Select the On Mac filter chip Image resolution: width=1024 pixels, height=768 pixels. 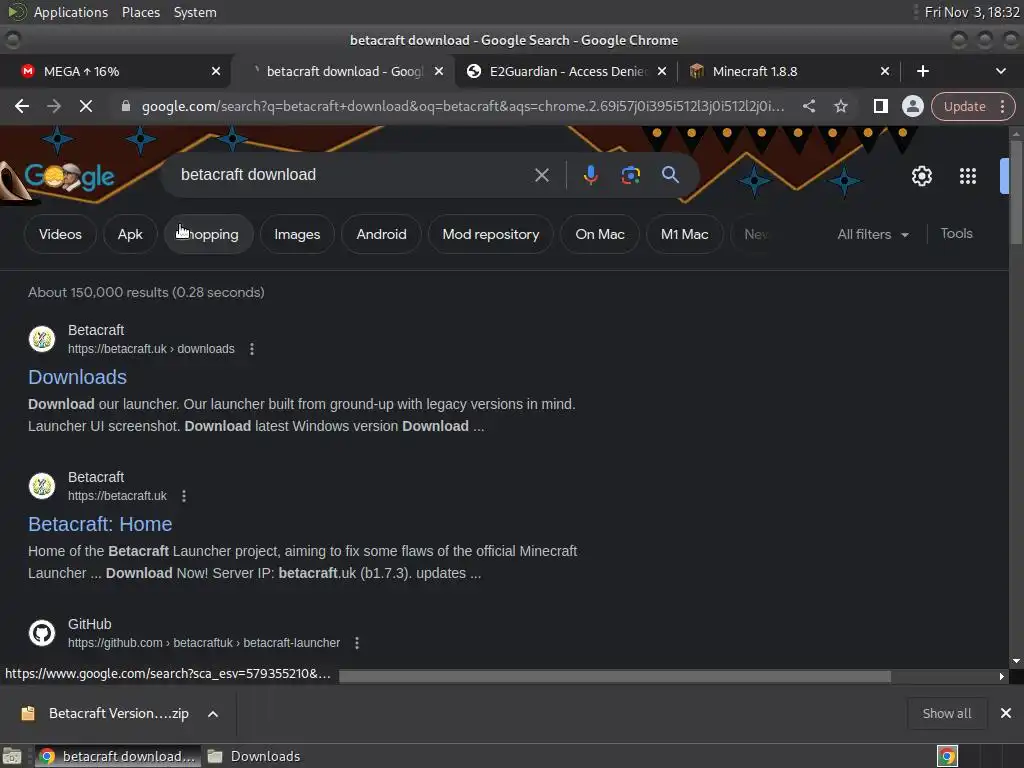click(600, 234)
